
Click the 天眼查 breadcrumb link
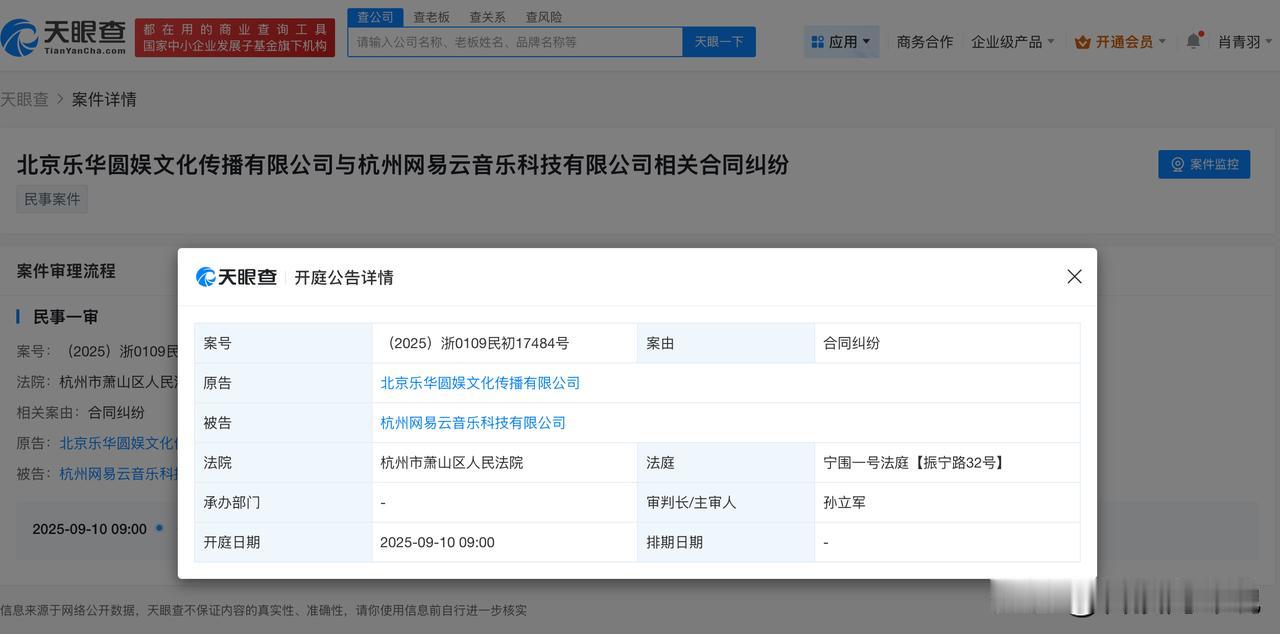click(24, 99)
